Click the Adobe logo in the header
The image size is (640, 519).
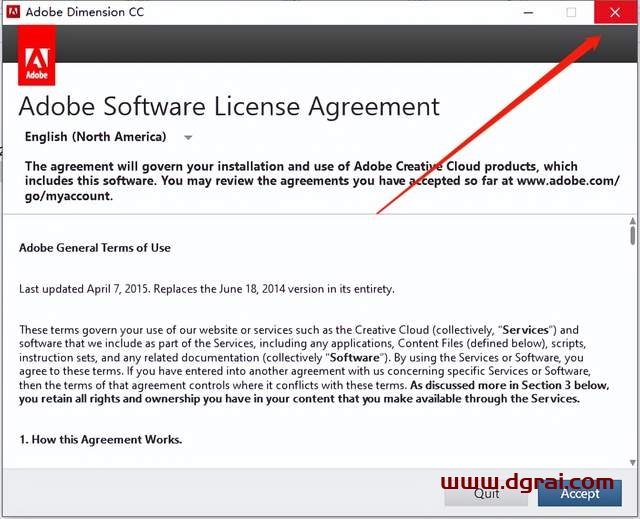37,55
